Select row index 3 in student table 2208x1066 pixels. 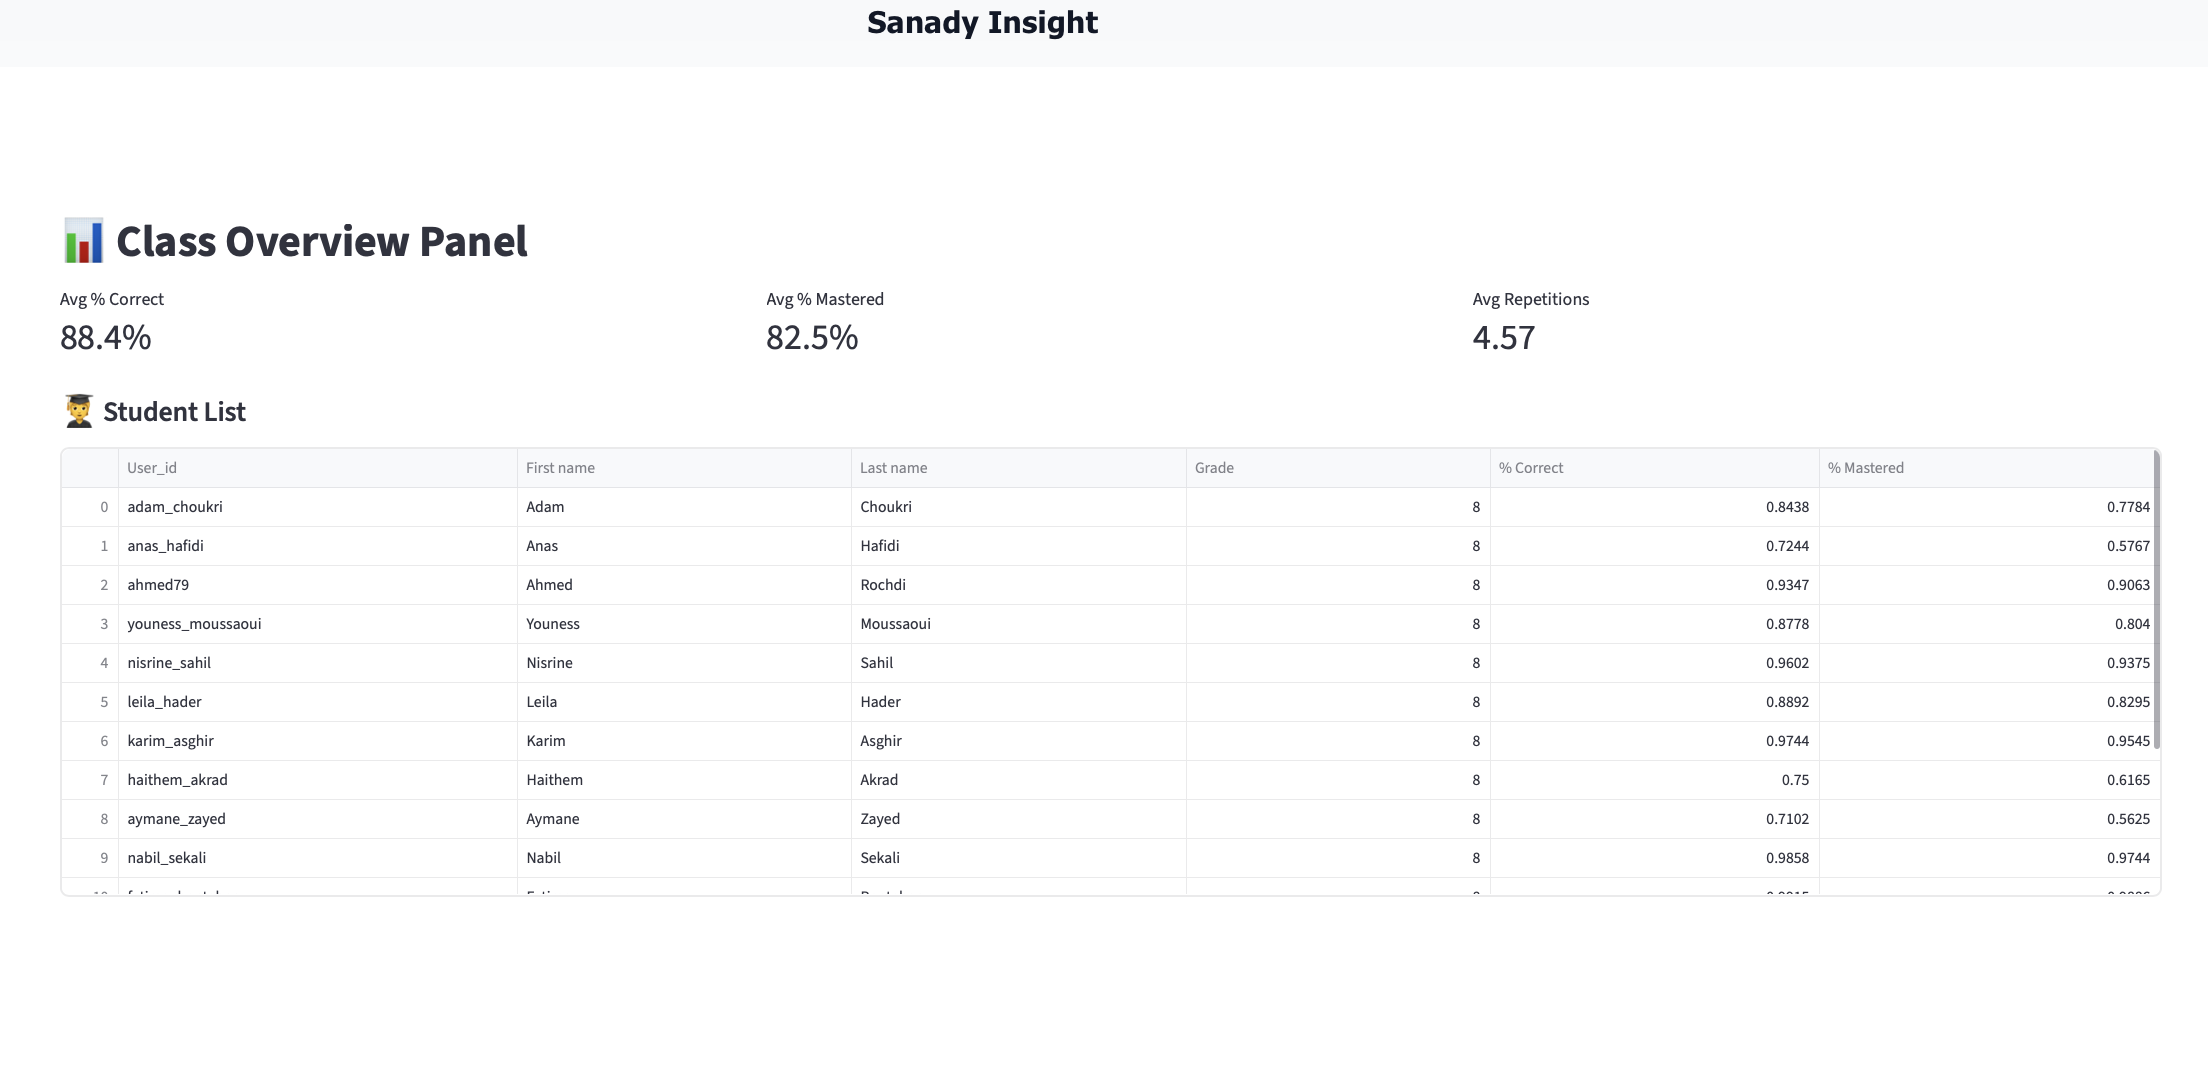coord(103,624)
